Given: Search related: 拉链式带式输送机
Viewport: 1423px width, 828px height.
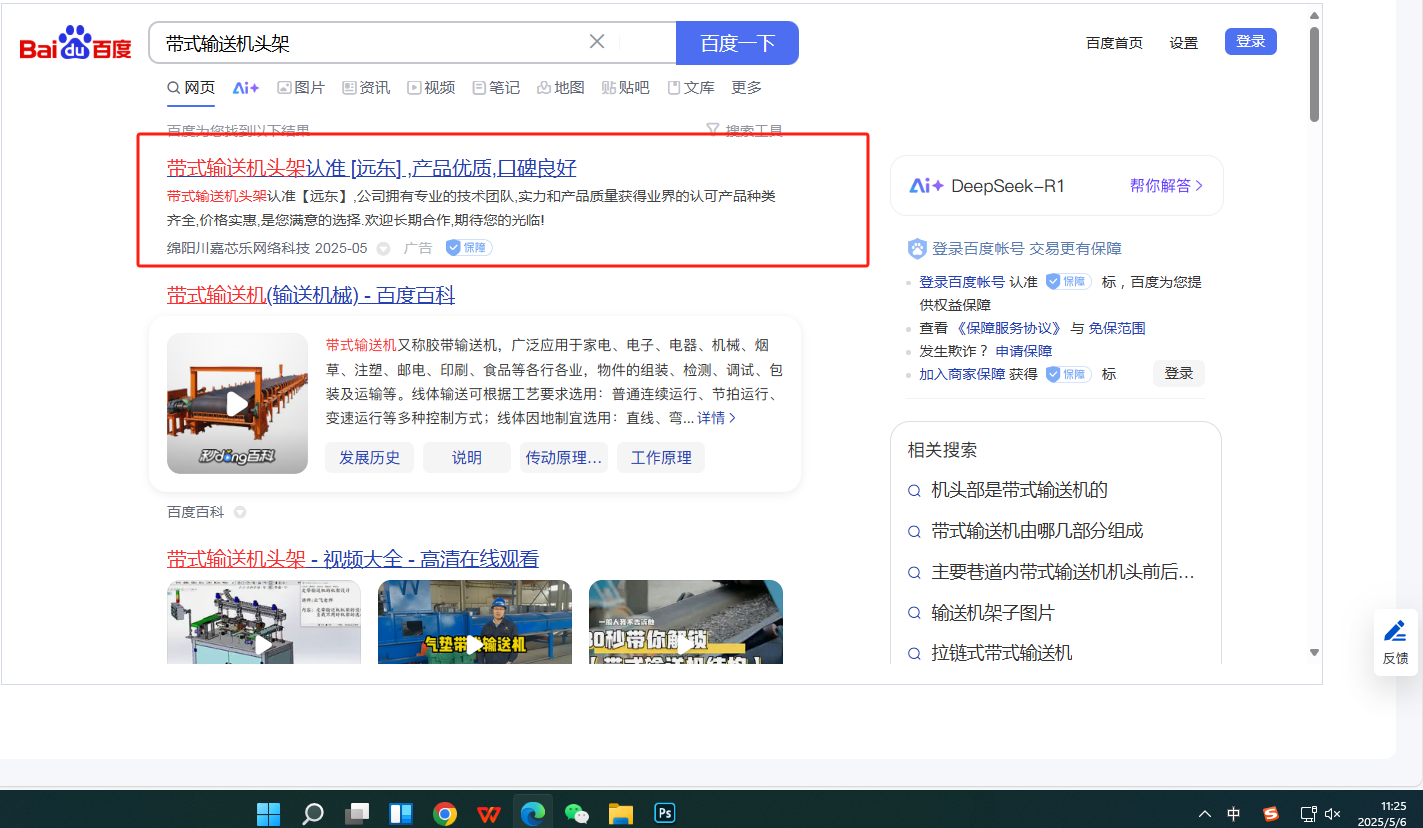Looking at the screenshot, I should coord(1002,653).
